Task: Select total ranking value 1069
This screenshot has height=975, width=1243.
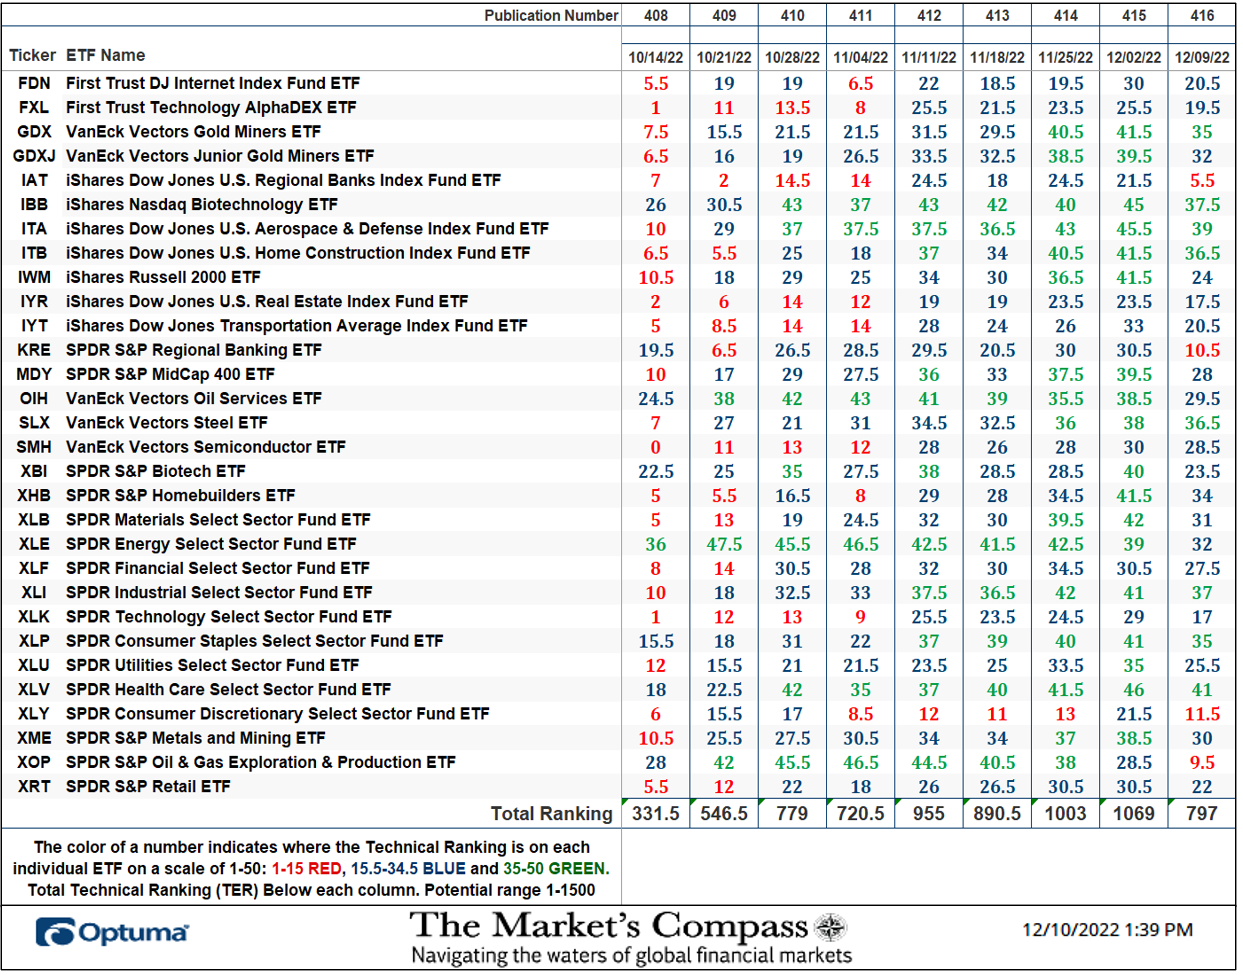Action: pos(1134,813)
